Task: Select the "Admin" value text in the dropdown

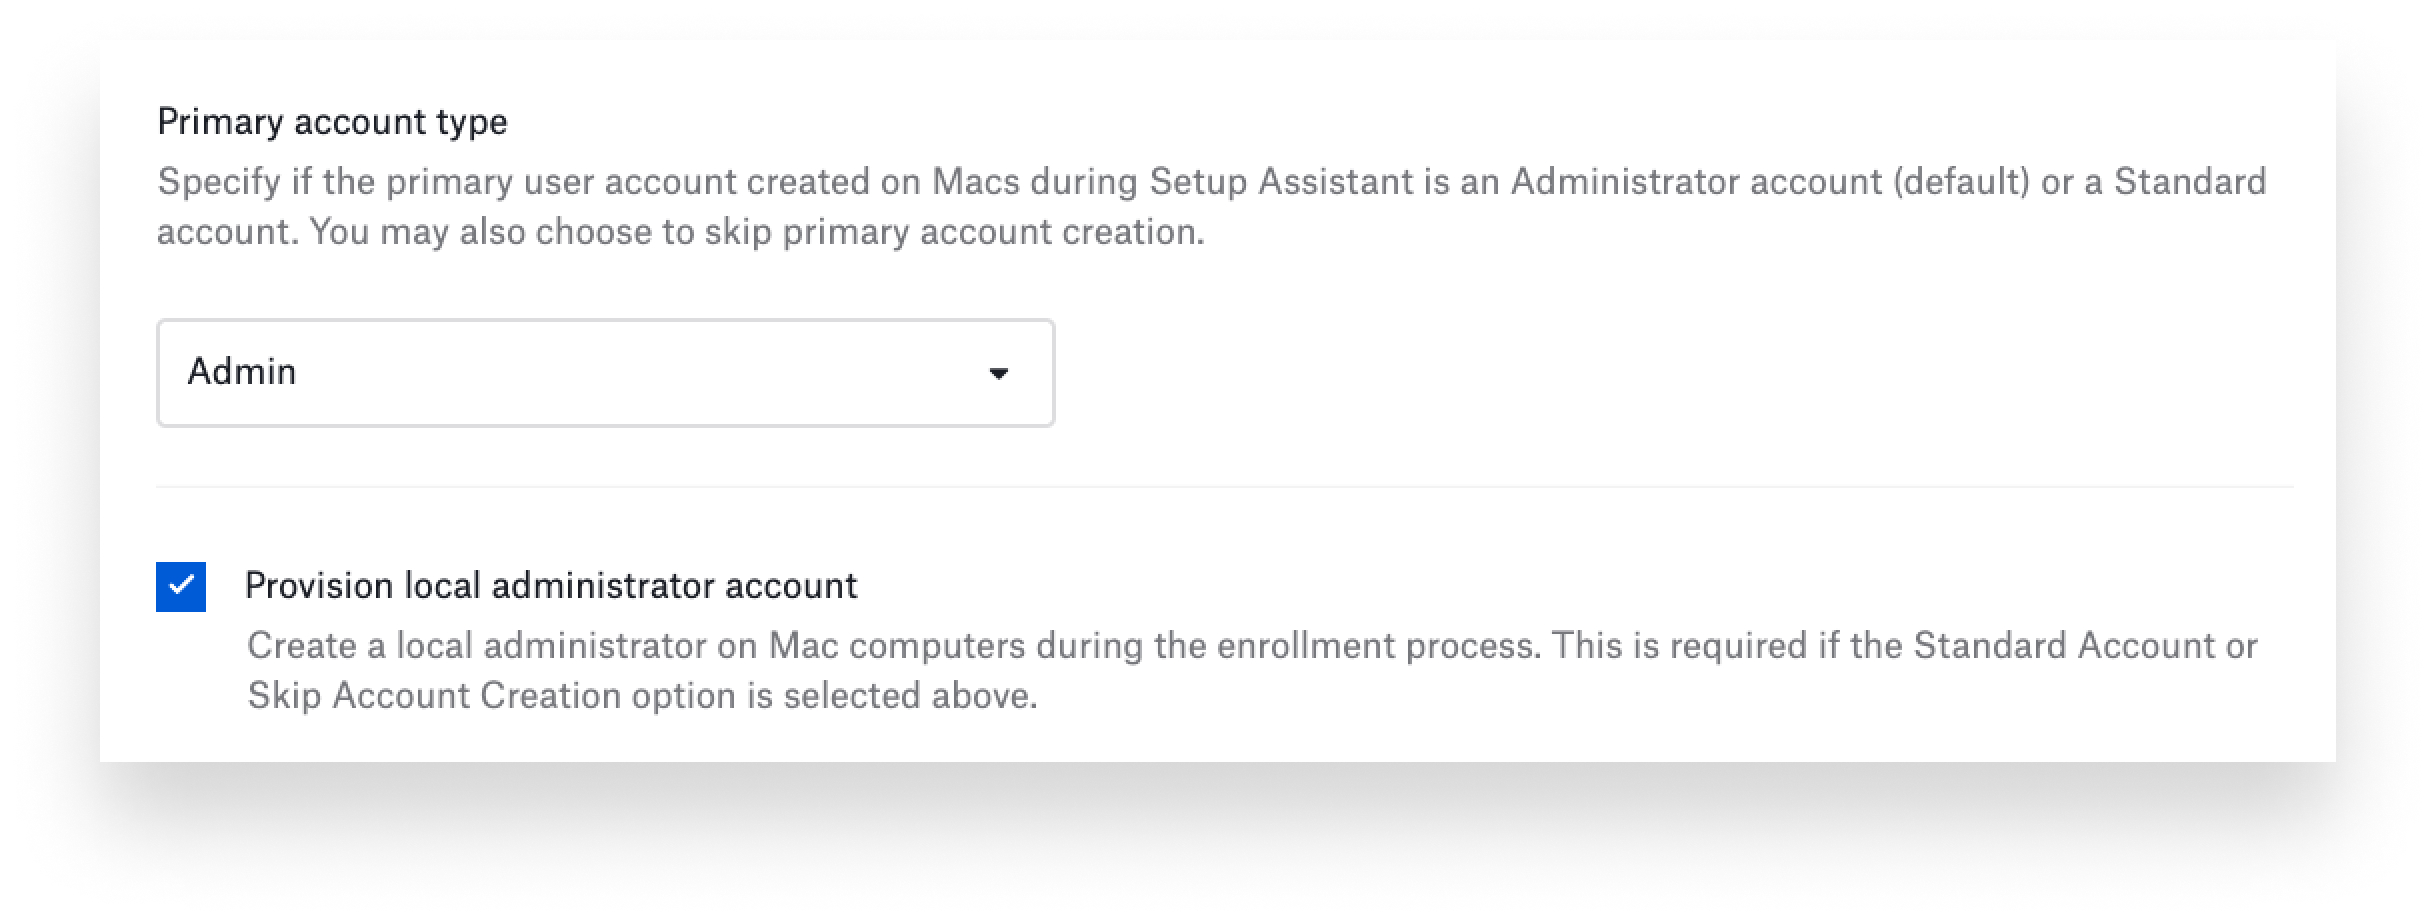Action: pos(242,372)
